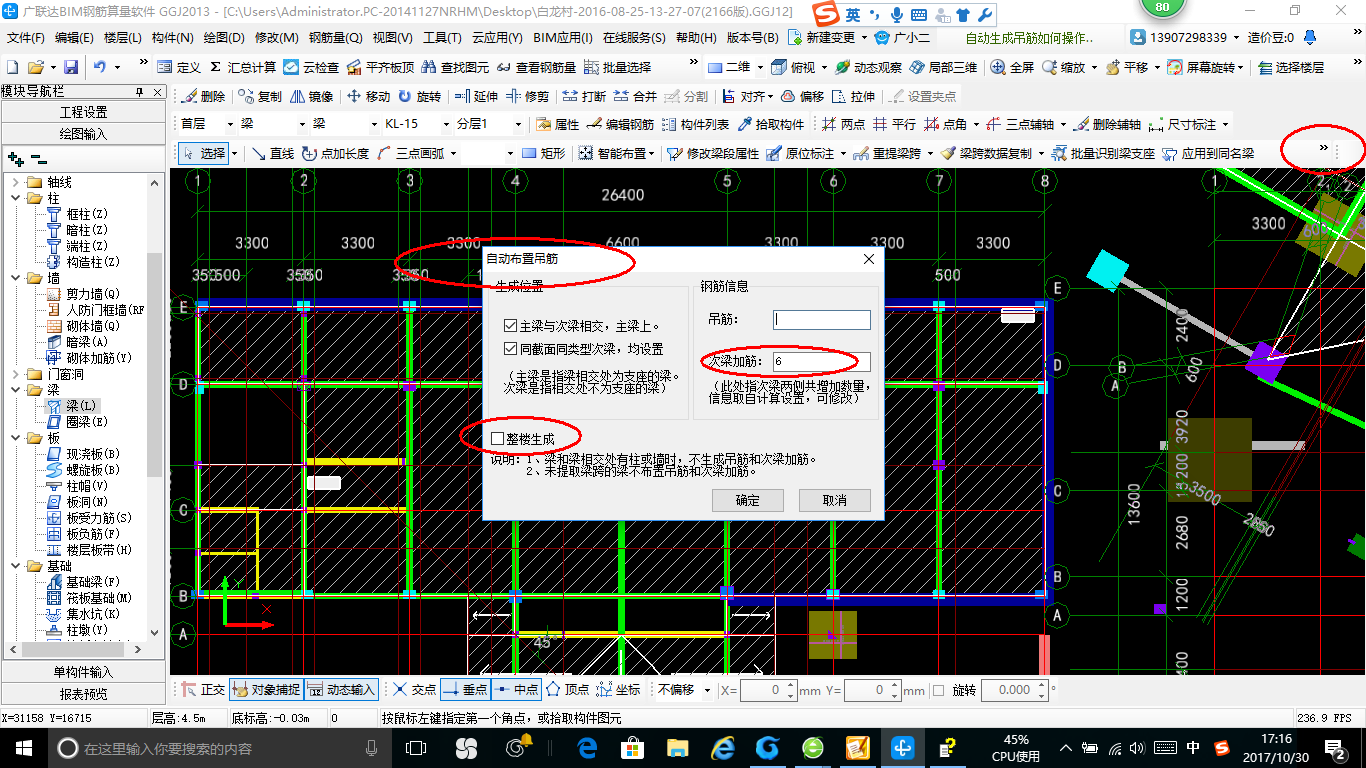Select 直线 line drawing tool
1366x768 pixels.
click(273, 153)
